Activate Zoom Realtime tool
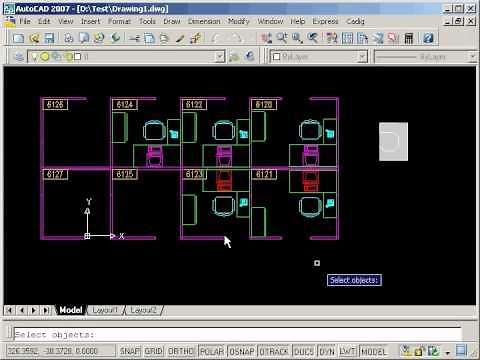This screenshot has height=360, width=480. tap(282, 38)
